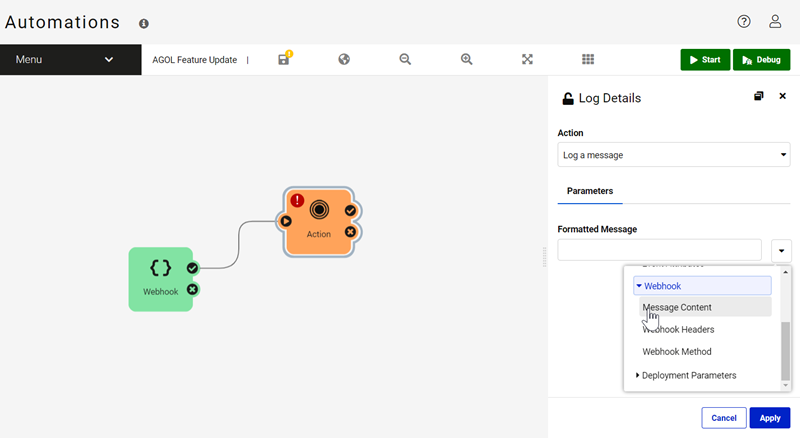Open the help question mark icon
800x438 pixels.
(x=744, y=21)
